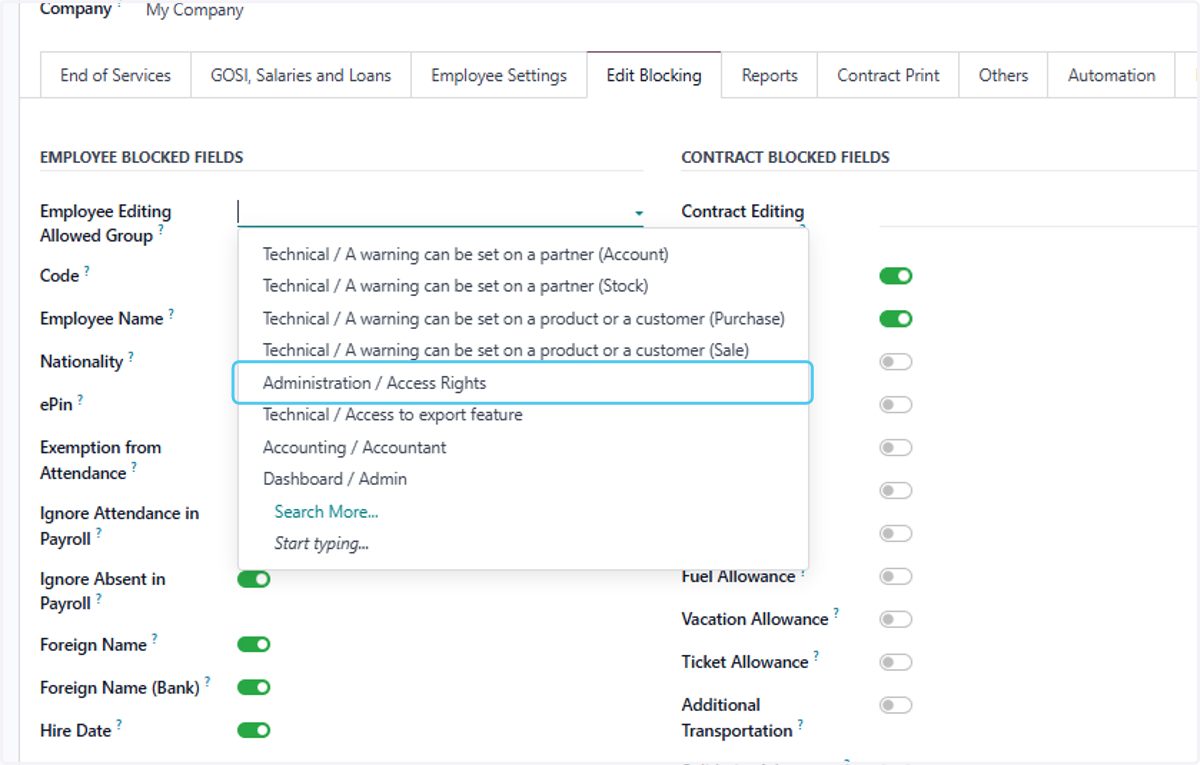Screen dimensions: 1200x765
Task: Click help icon beside Ignore Absent in Payroll
Action: point(99,598)
